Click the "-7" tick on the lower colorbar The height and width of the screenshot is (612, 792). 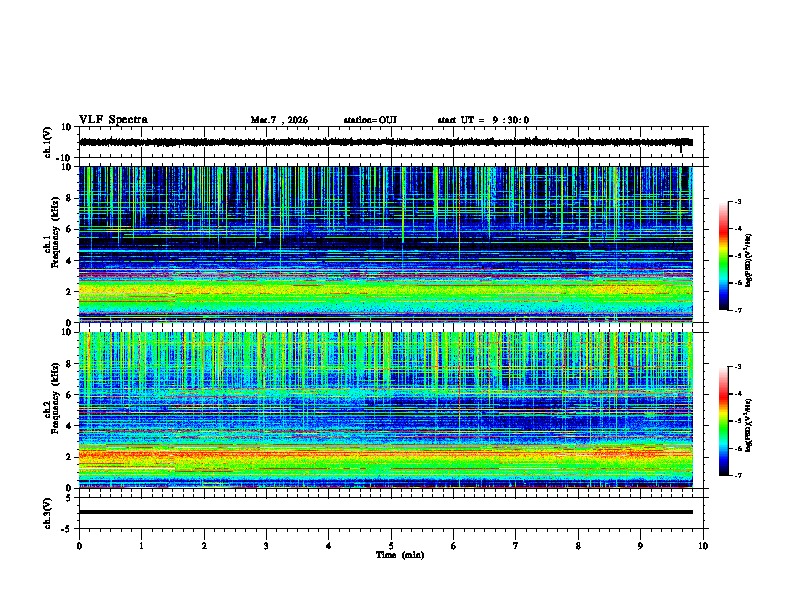click(738, 475)
